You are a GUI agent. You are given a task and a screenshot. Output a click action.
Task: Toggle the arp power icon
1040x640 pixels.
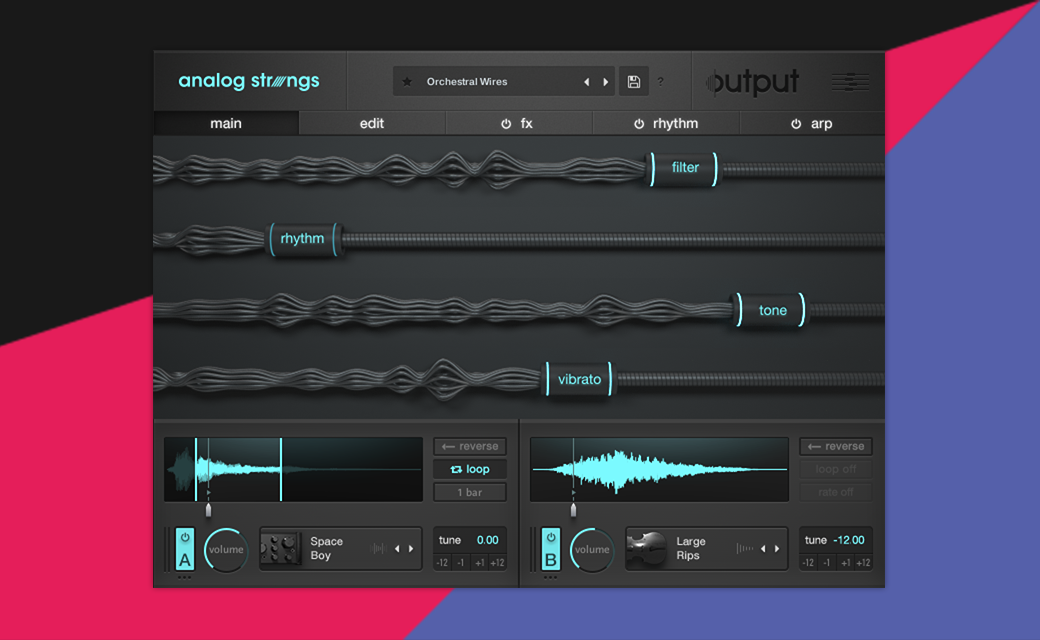click(x=796, y=124)
